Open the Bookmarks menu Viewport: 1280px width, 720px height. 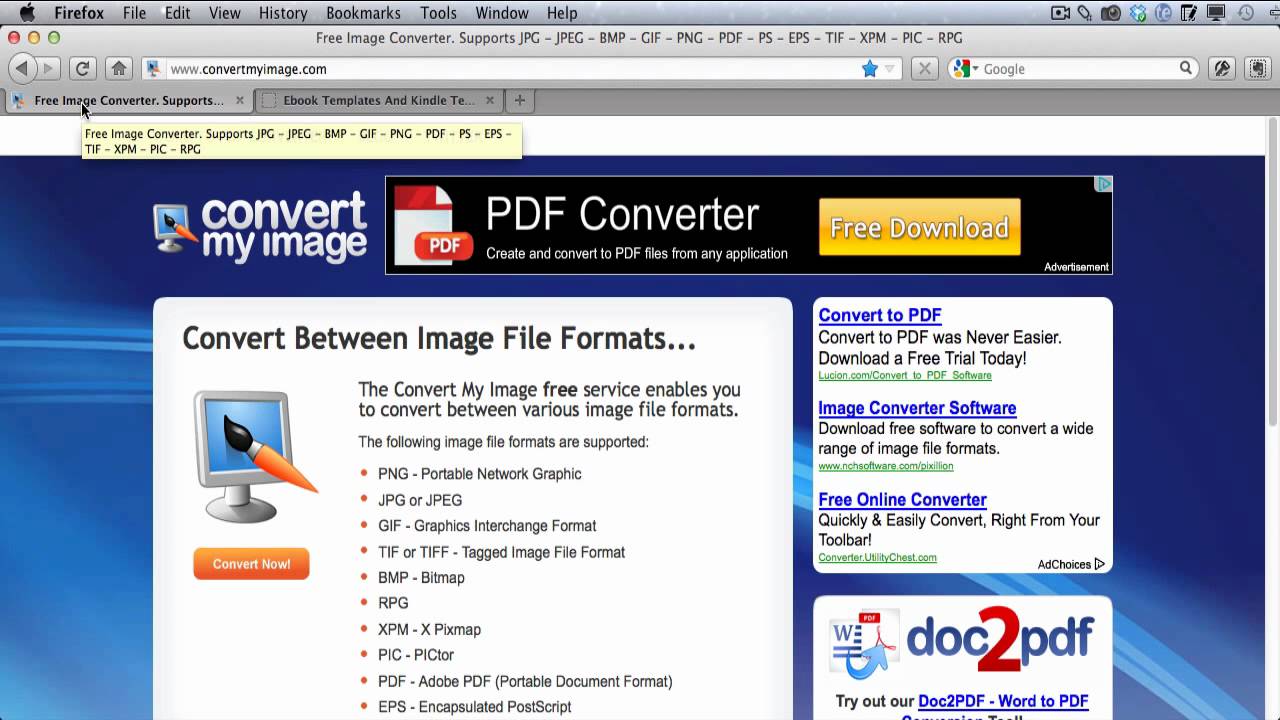click(363, 13)
